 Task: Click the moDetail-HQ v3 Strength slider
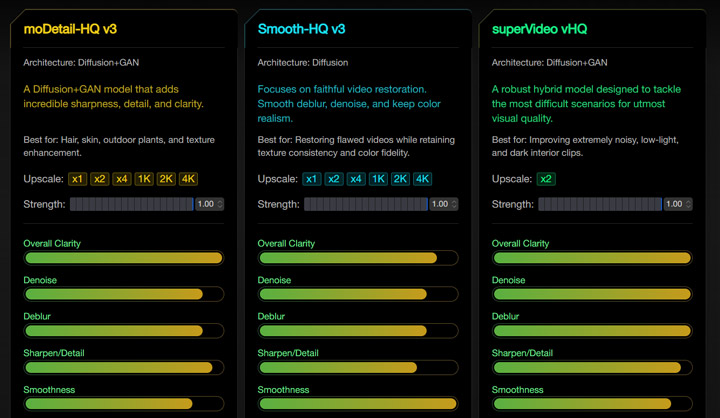[131, 204]
